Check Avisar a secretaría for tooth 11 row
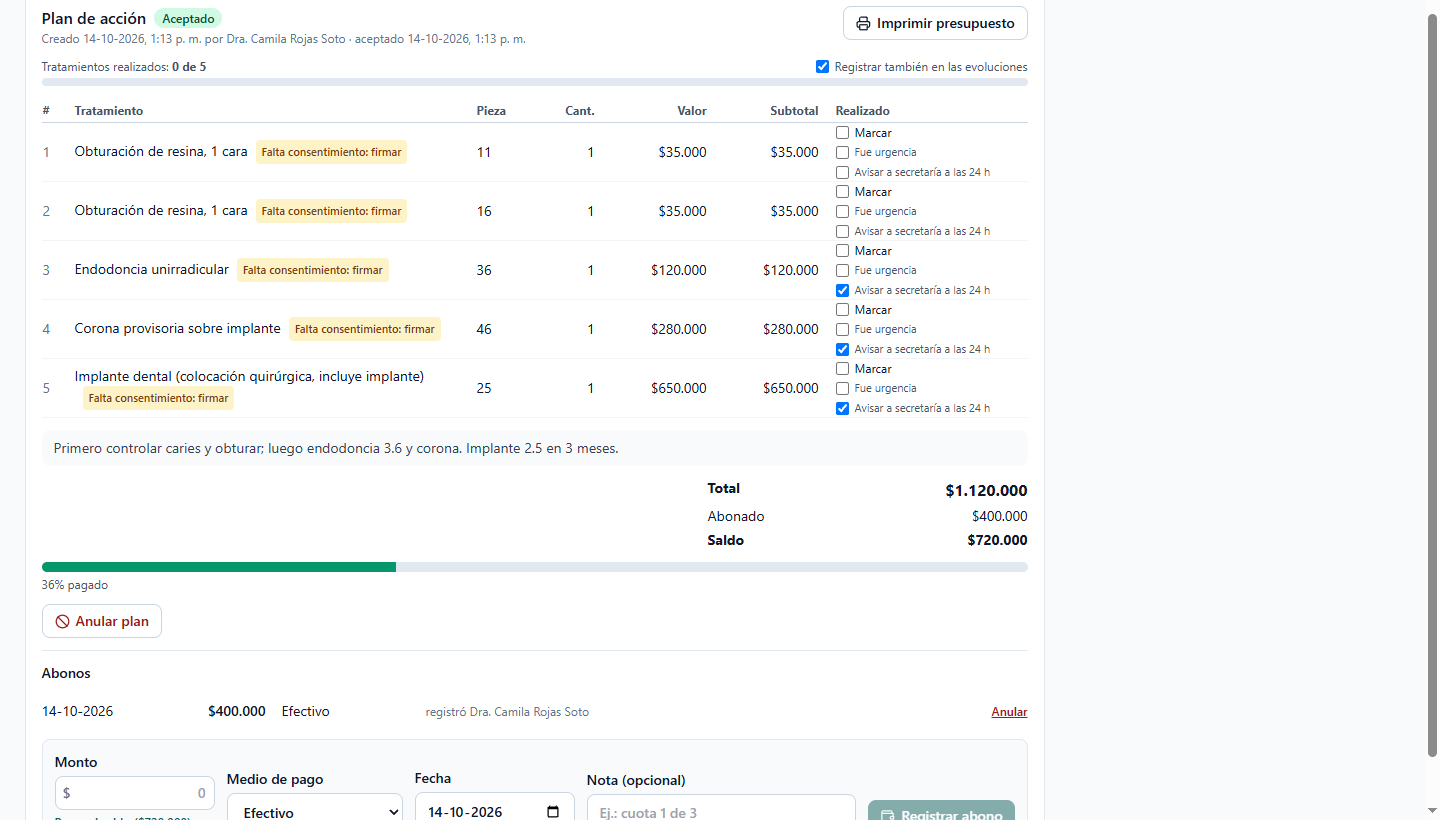The height and width of the screenshot is (820, 1440). click(842, 172)
